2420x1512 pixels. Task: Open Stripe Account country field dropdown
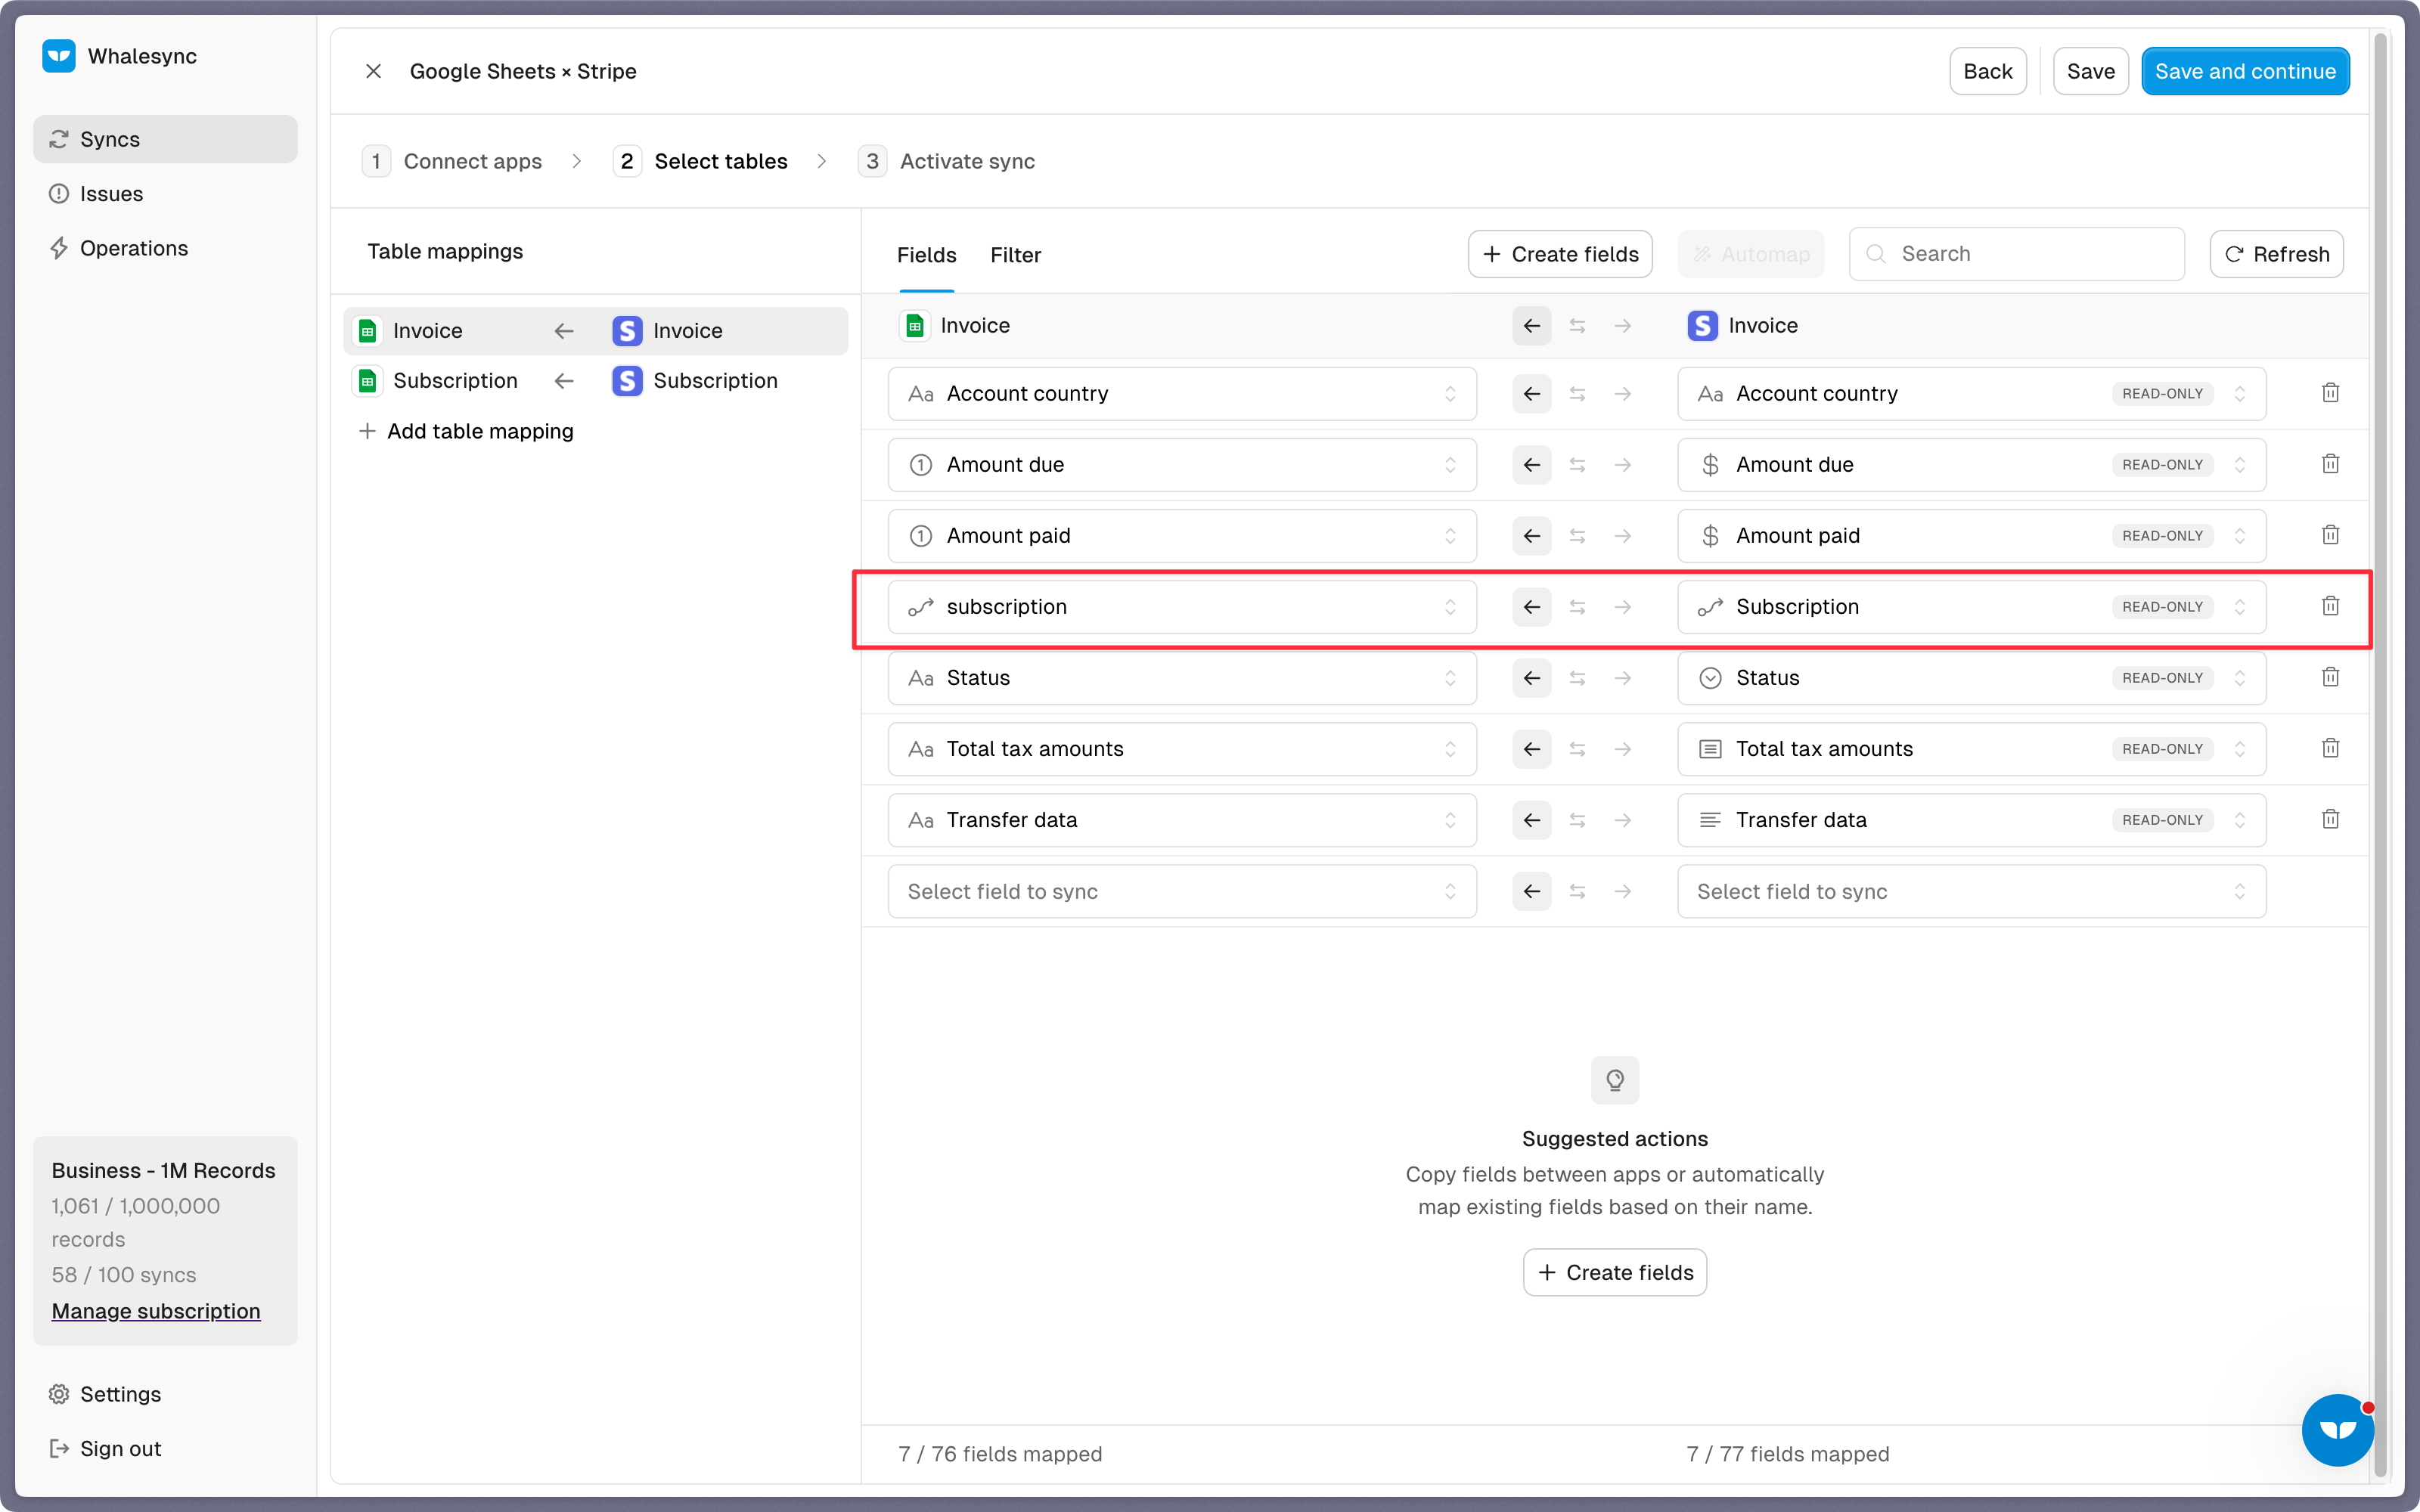(x=1971, y=394)
